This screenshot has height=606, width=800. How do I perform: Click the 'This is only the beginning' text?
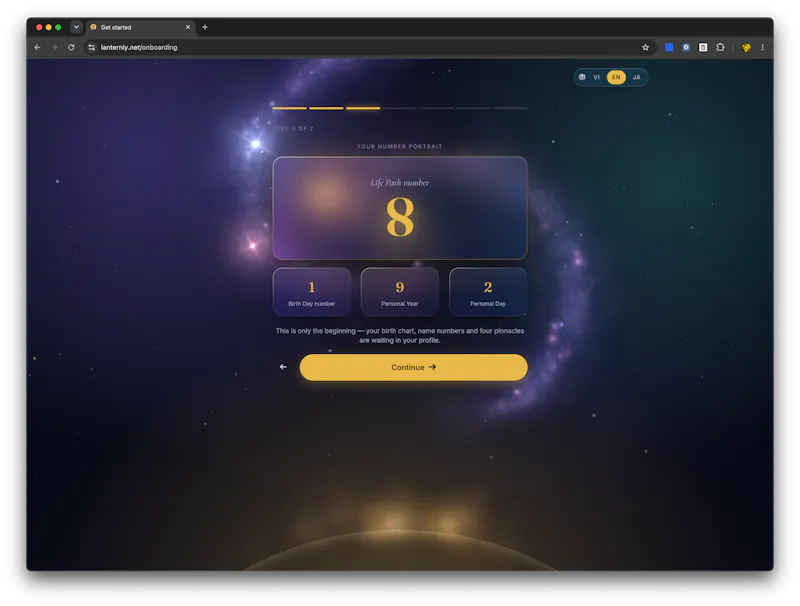coord(399,335)
